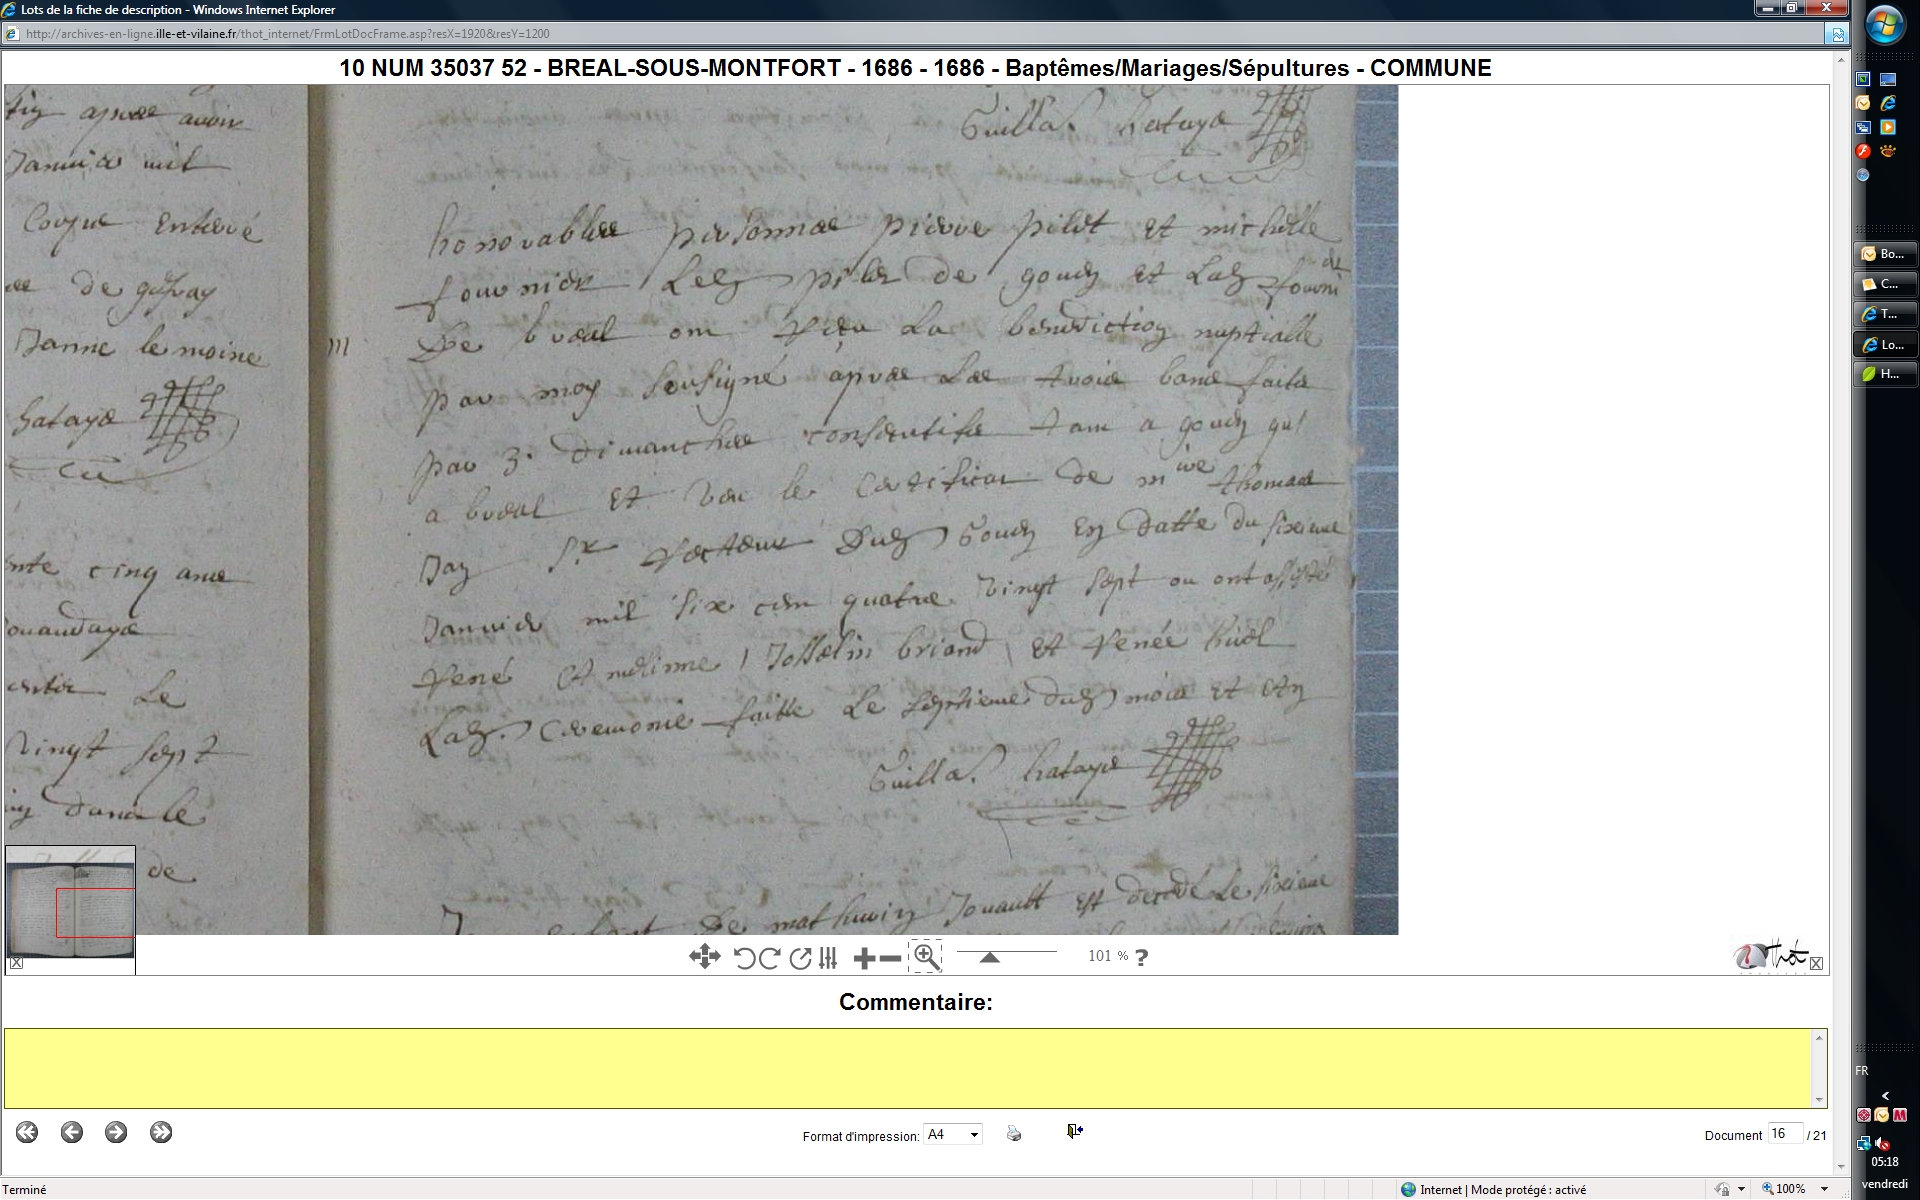The image size is (1920, 1200).
Task: Jump to last document page
Action: (161, 1132)
